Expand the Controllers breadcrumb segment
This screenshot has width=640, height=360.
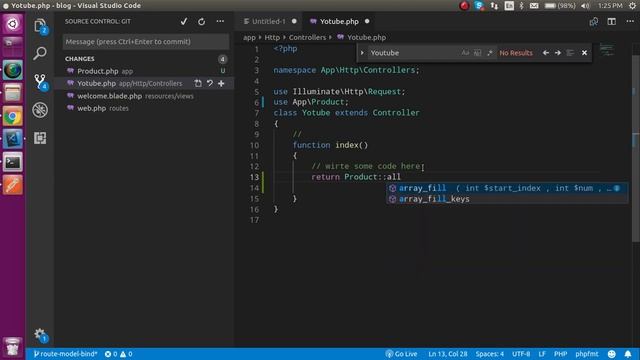point(307,38)
